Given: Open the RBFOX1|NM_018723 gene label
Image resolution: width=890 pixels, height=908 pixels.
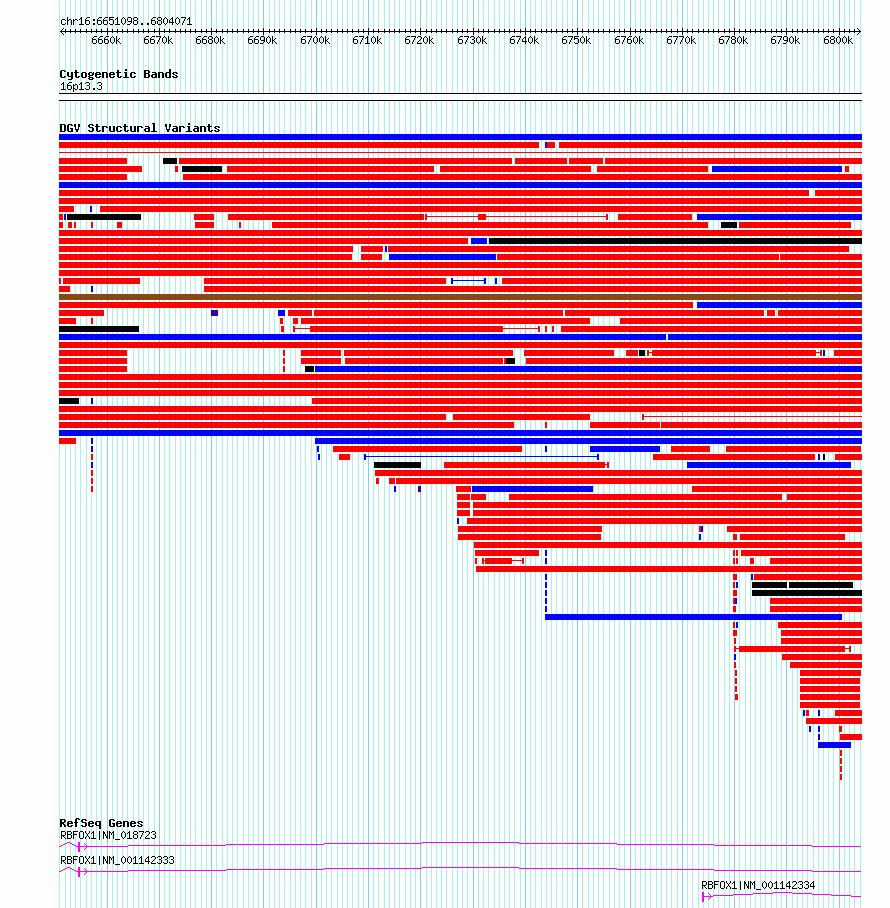Looking at the screenshot, I should click(x=108, y=836).
